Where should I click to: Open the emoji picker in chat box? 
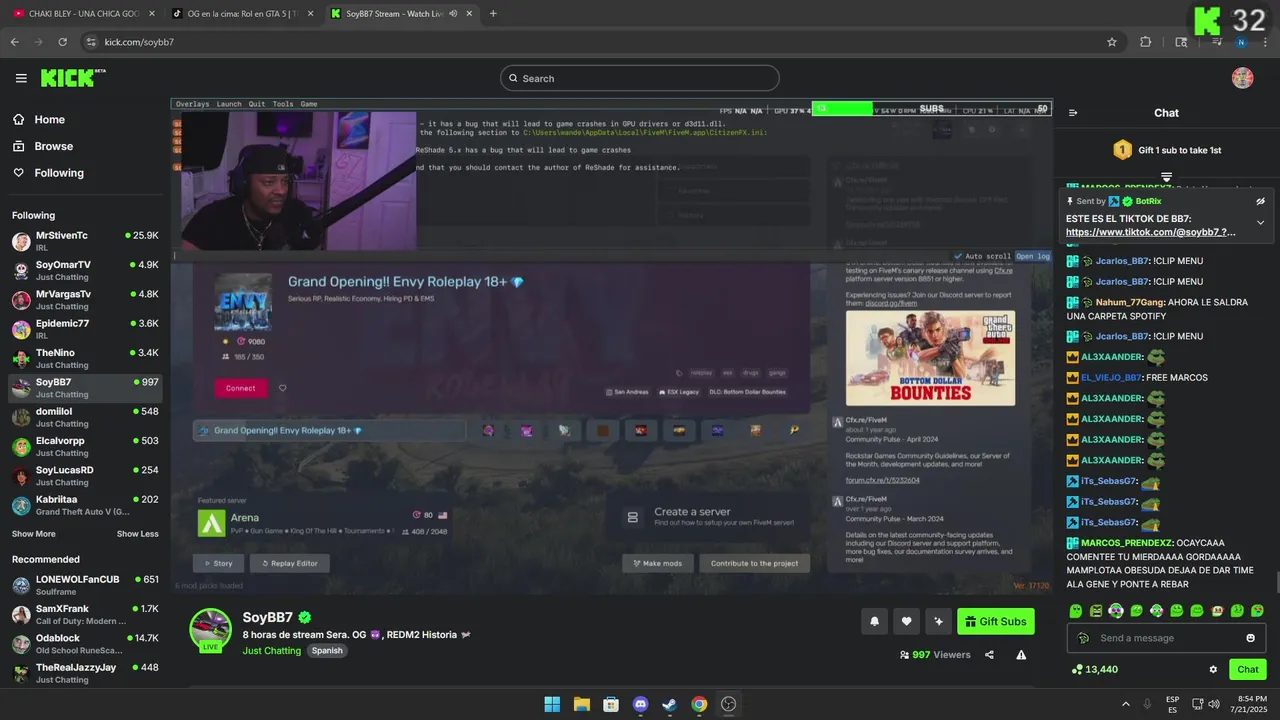pyautogui.click(x=1250, y=638)
